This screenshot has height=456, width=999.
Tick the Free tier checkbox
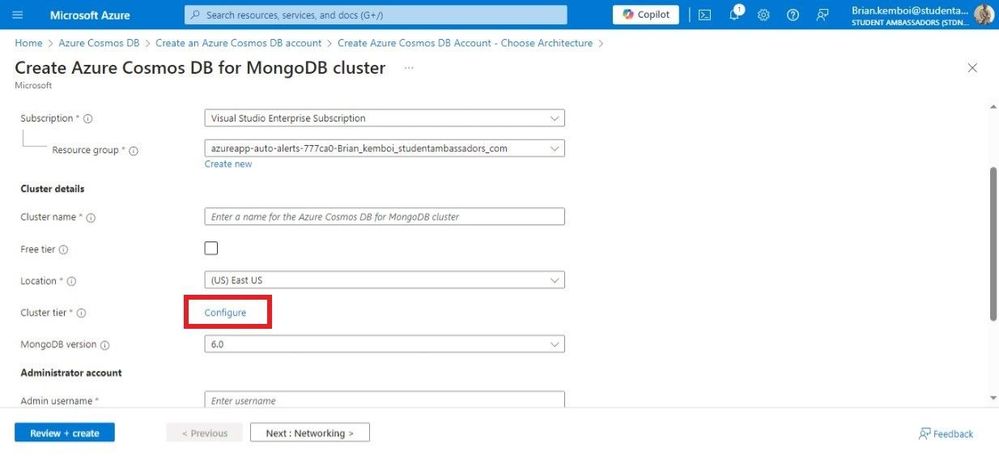211,248
